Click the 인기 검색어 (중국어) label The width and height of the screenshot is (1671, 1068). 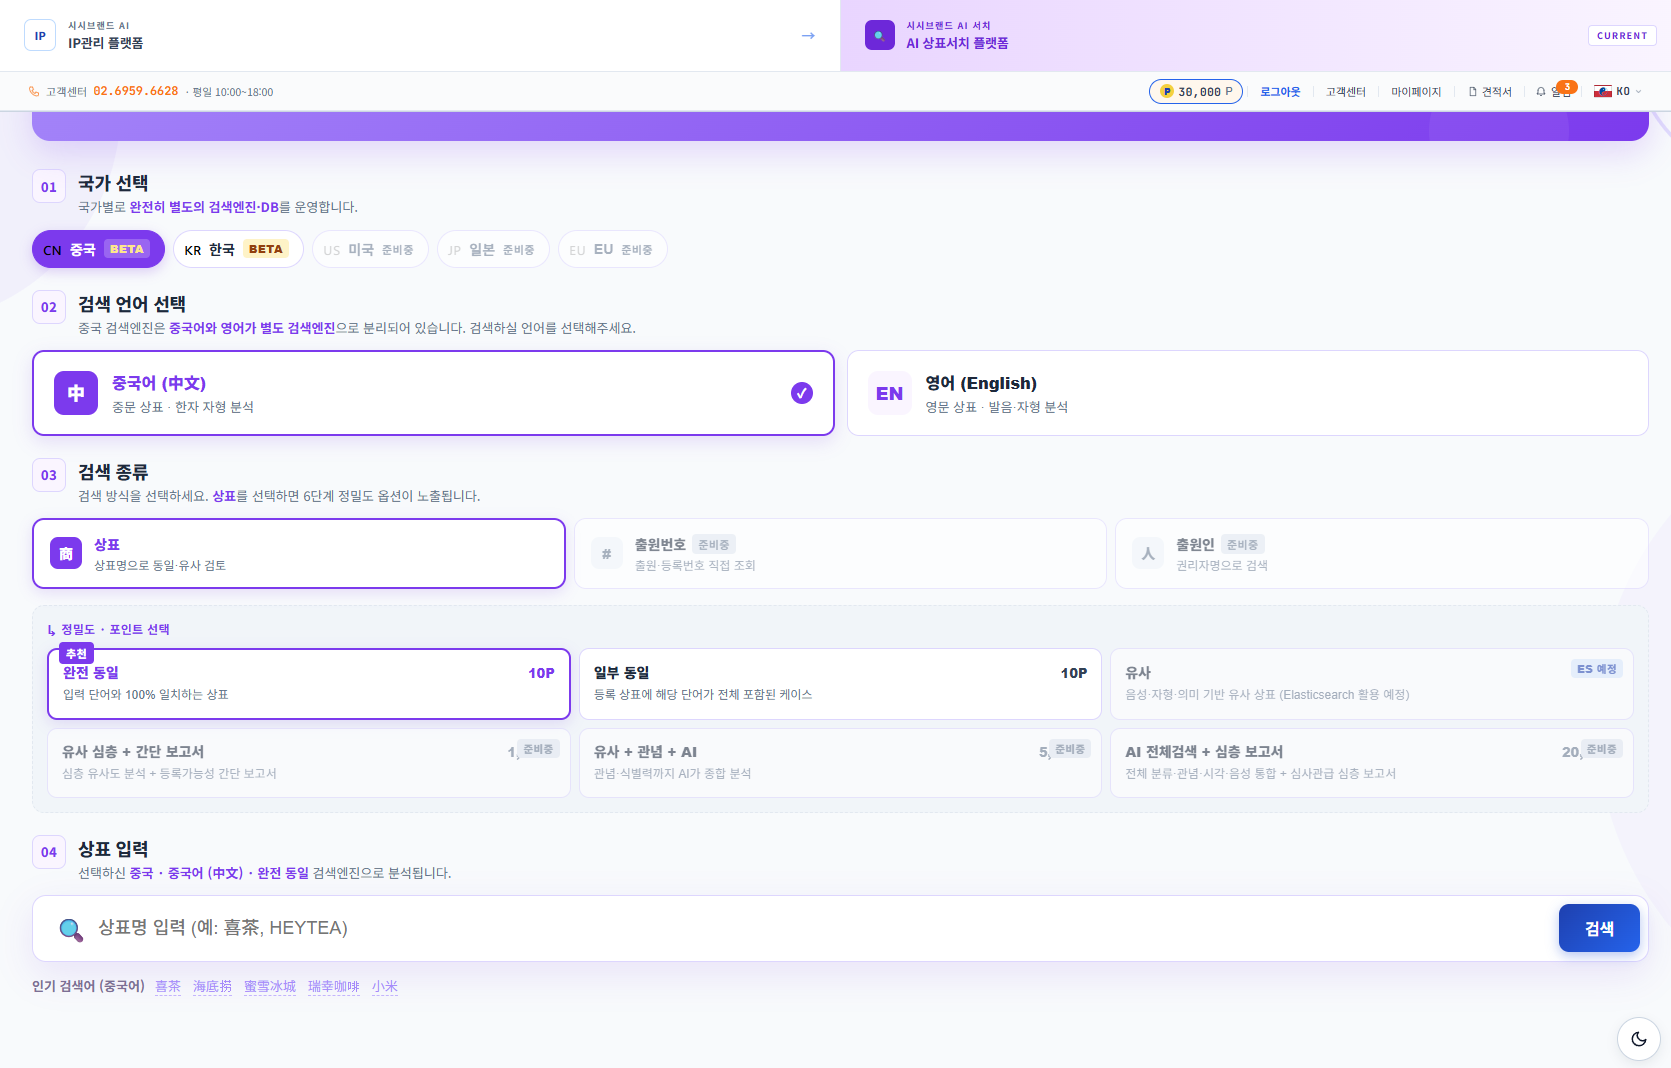pos(88,987)
